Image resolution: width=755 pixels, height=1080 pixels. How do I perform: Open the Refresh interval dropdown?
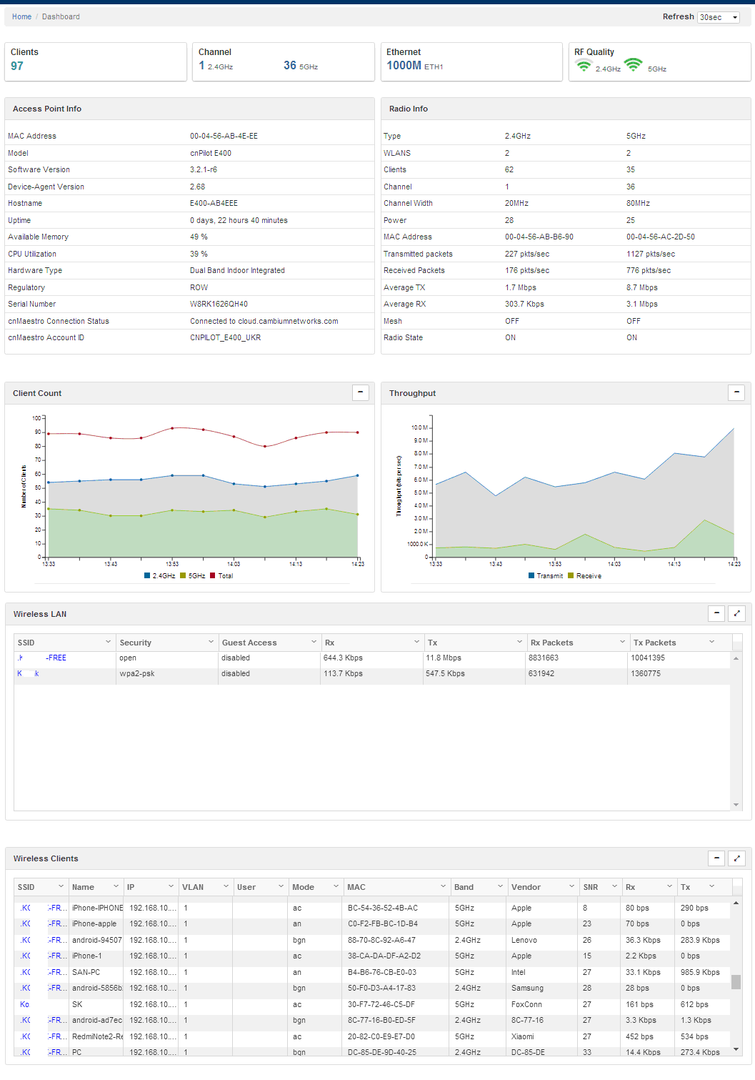718,17
